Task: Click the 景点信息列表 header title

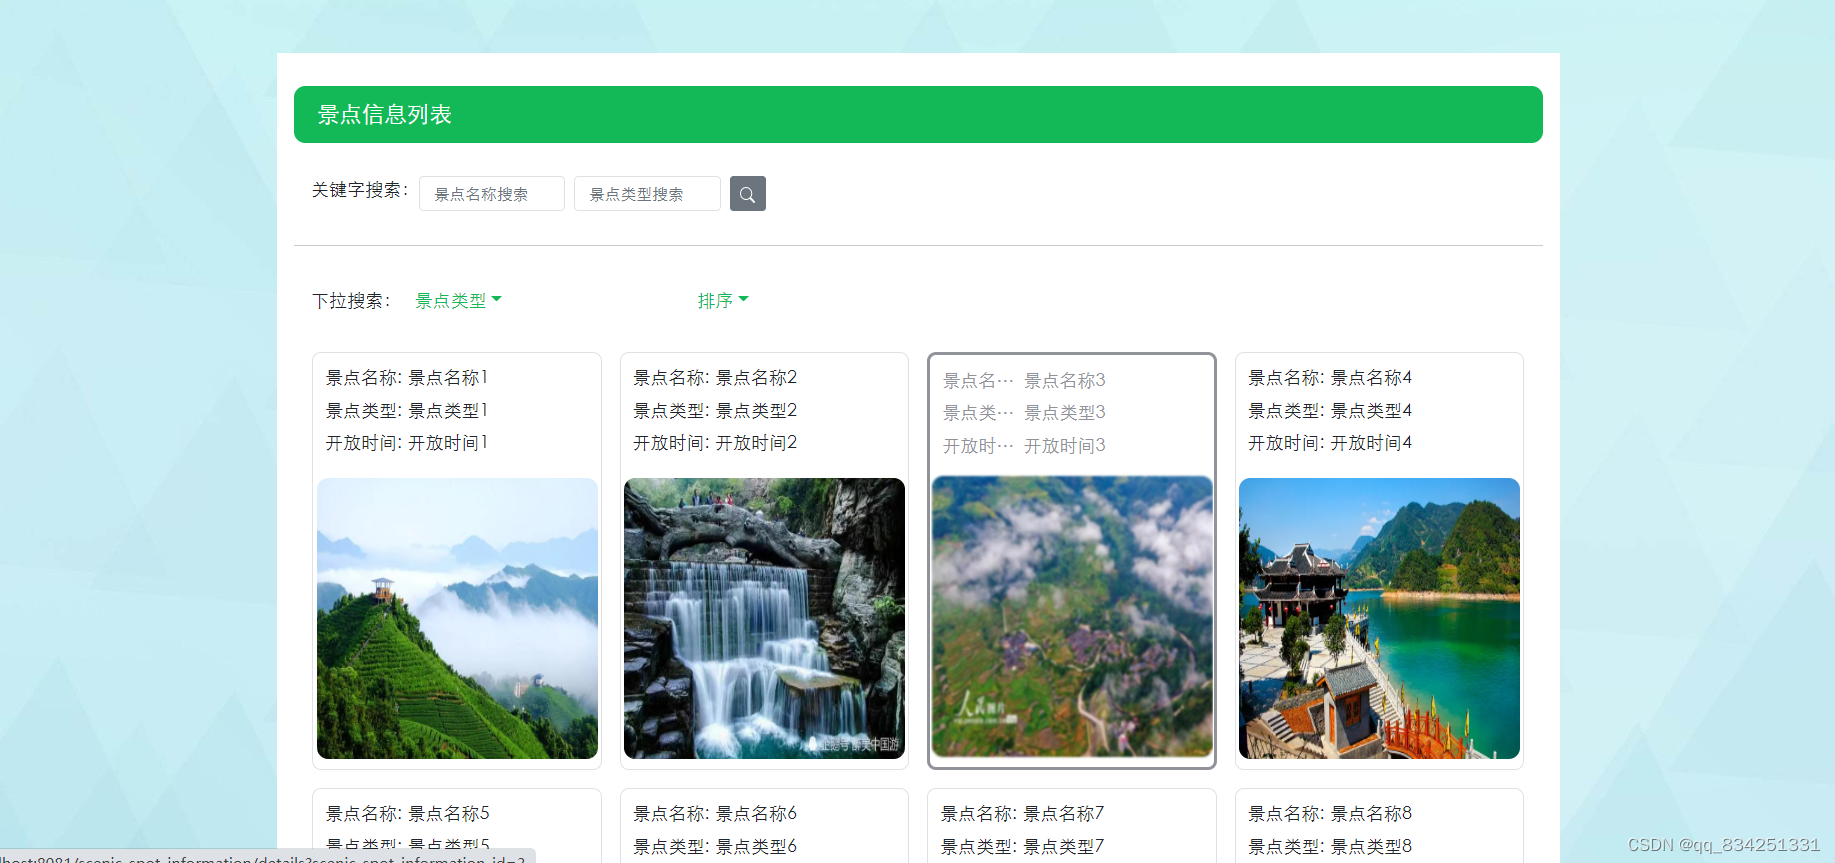Action: (385, 115)
